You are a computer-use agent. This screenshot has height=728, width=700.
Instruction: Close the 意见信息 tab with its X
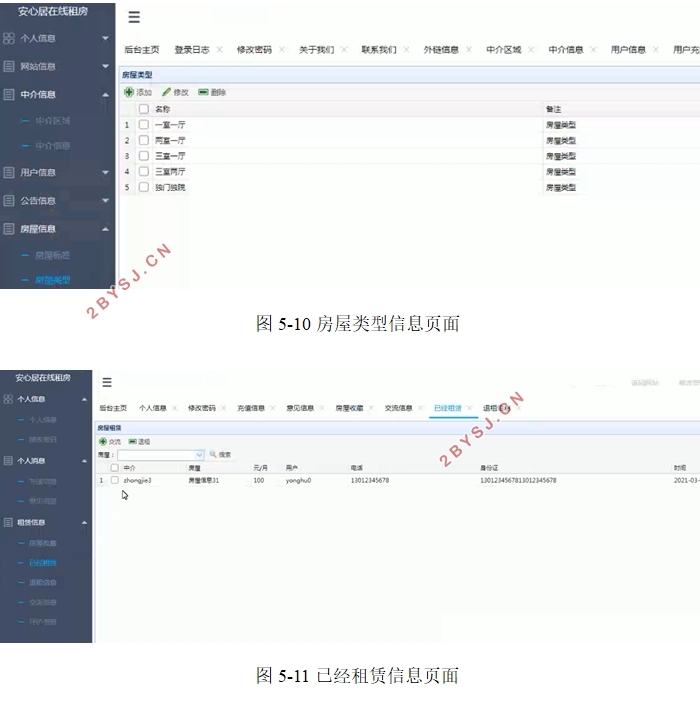(x=322, y=408)
